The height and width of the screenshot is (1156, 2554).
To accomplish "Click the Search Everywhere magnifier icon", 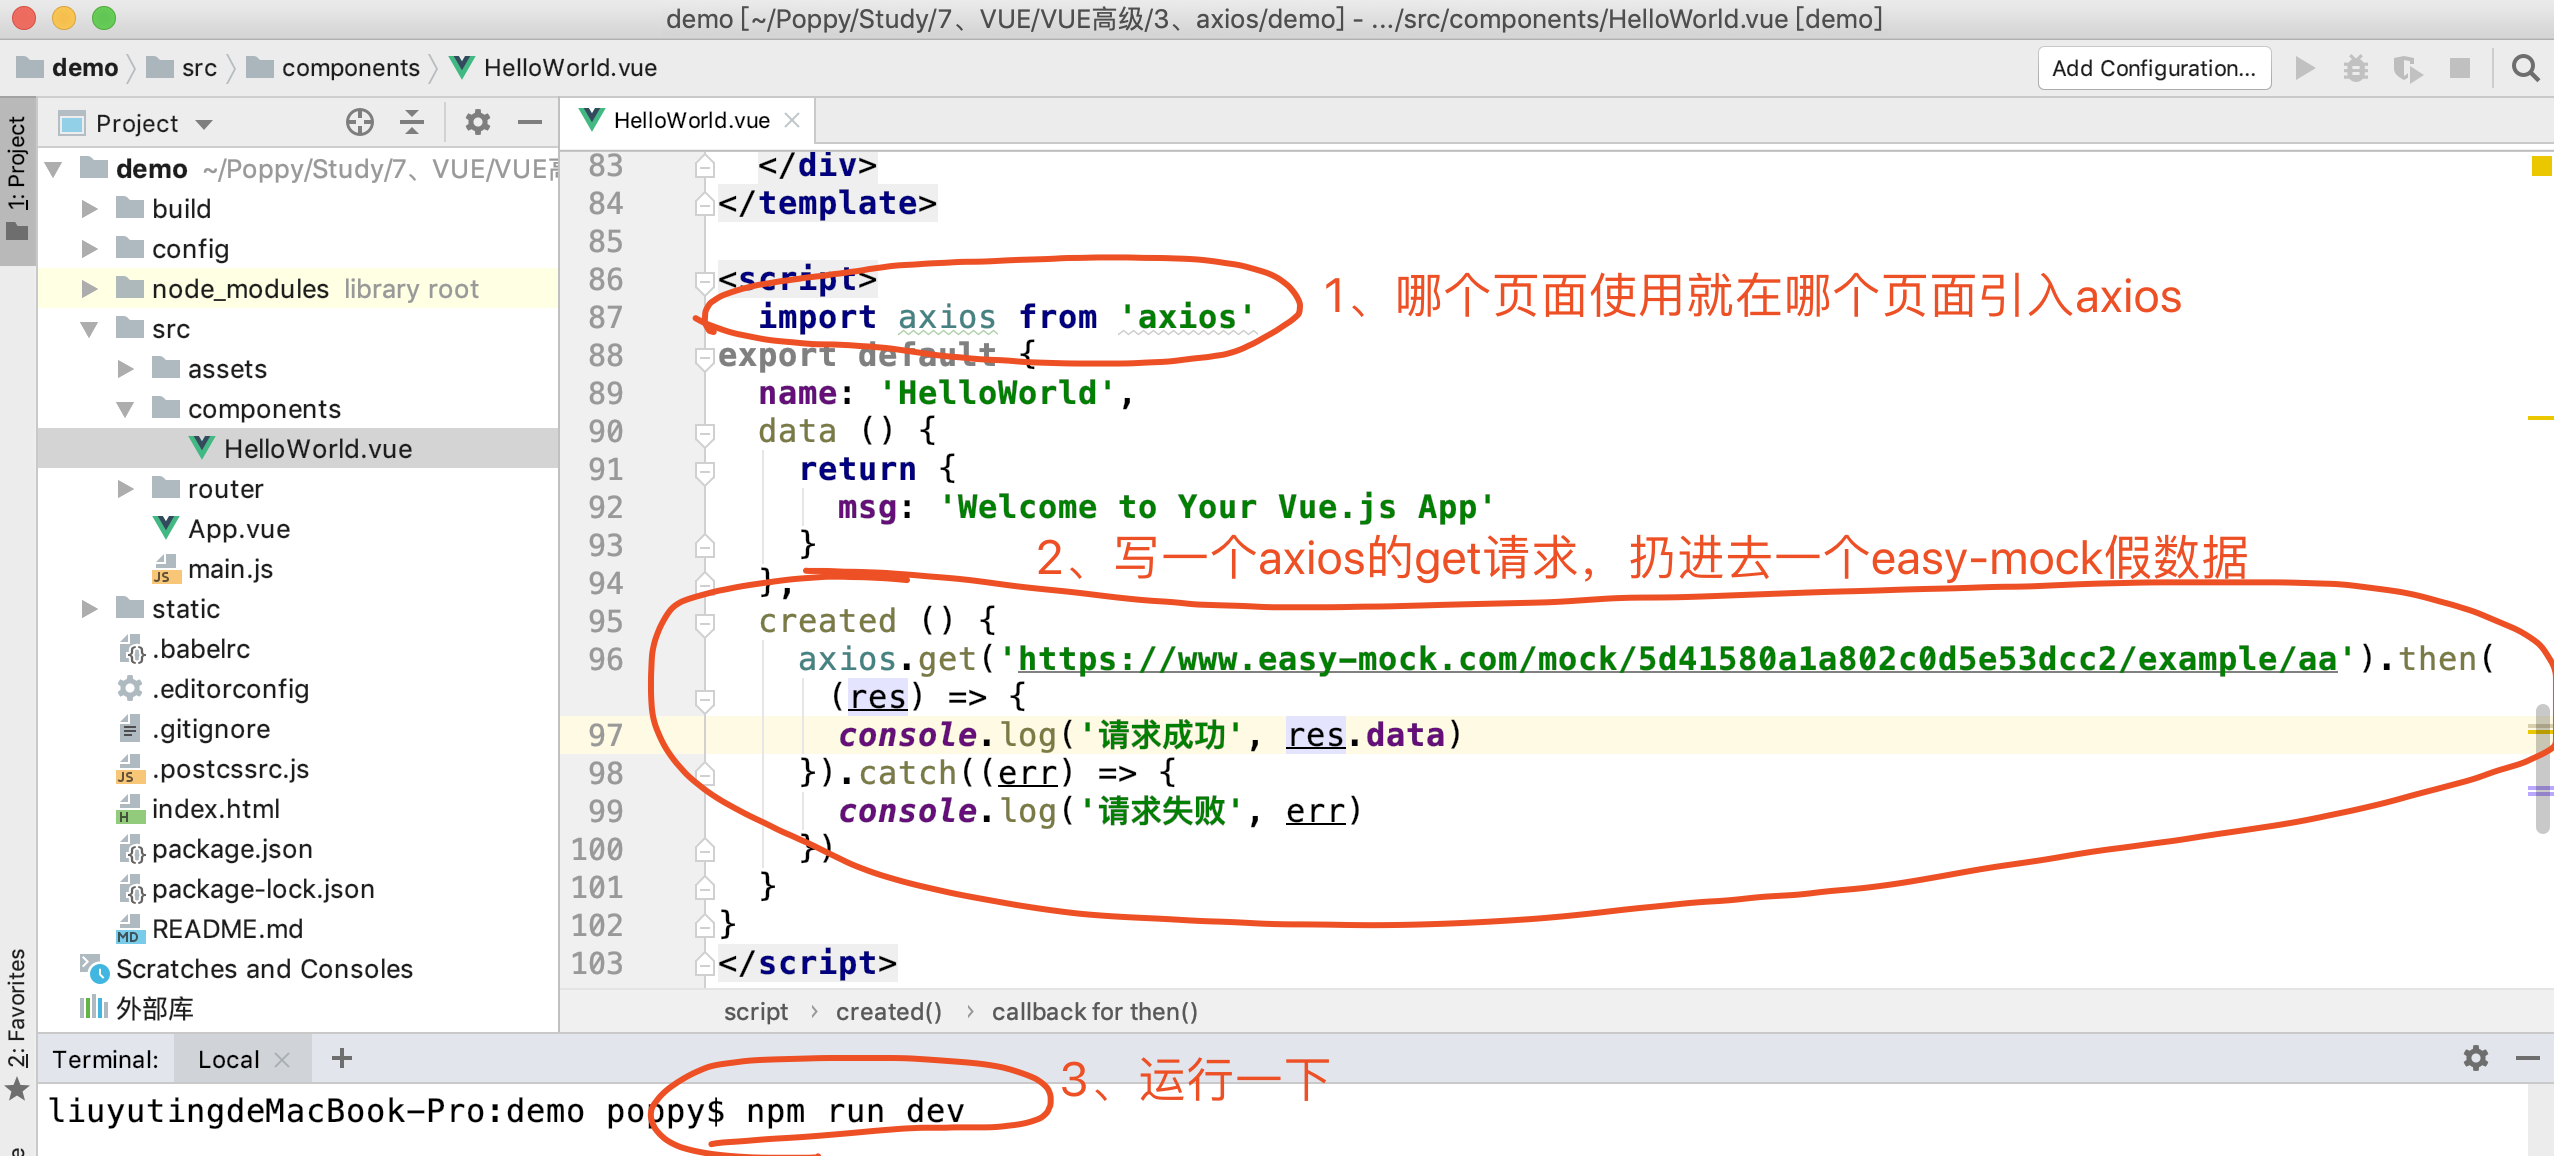I will coord(2525,68).
